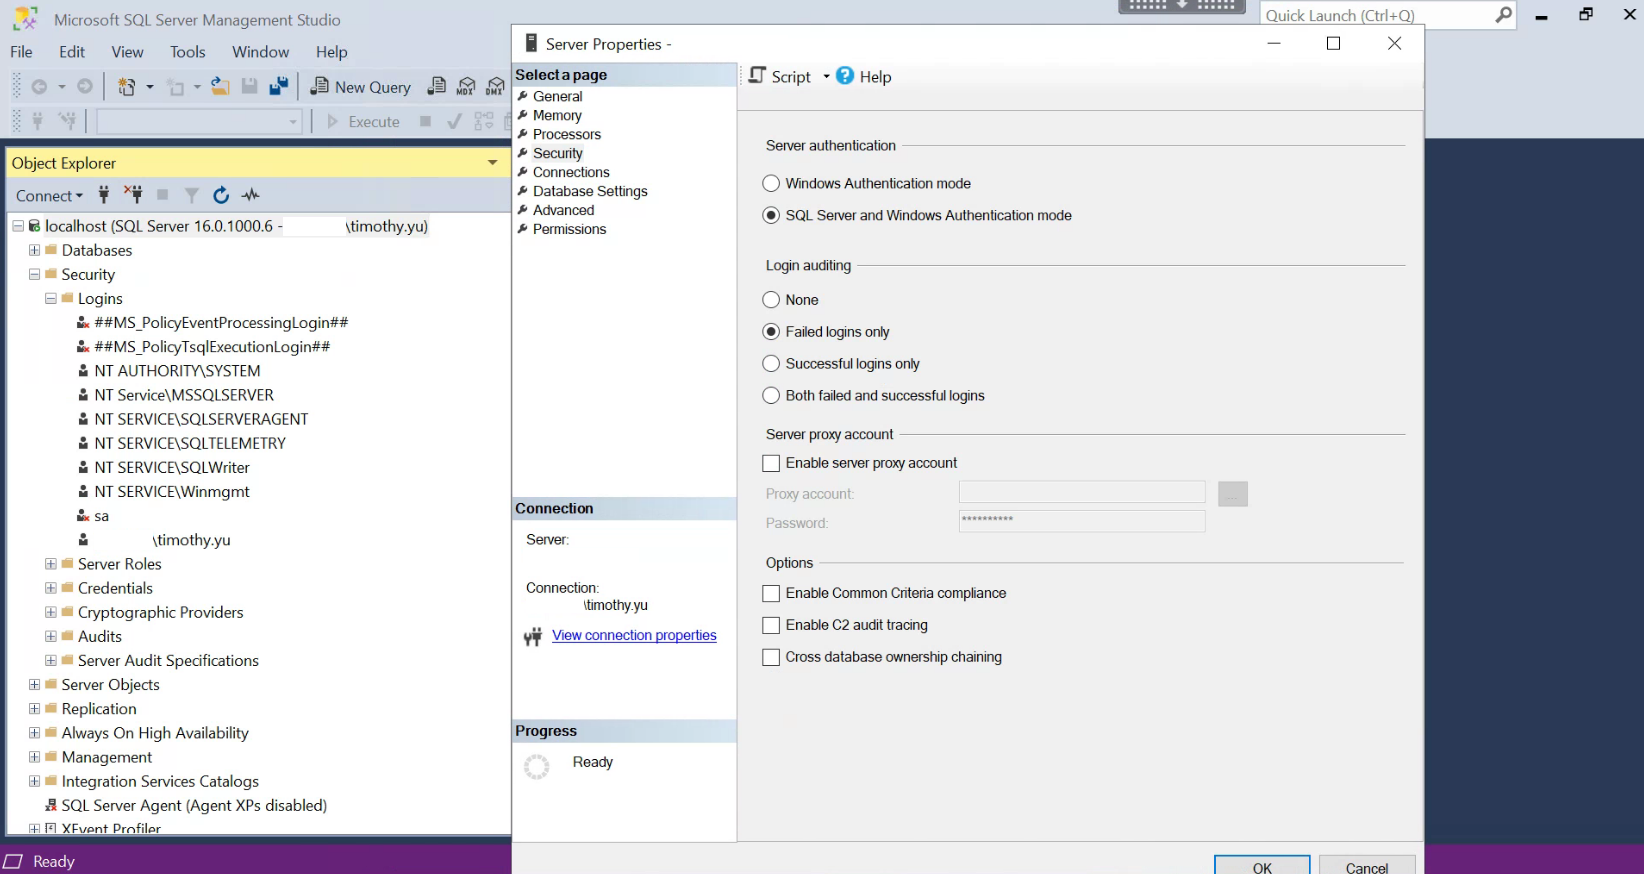This screenshot has width=1644, height=874.
Task: Click the Quick Launch search magnifier icon
Action: pyautogui.click(x=1503, y=15)
